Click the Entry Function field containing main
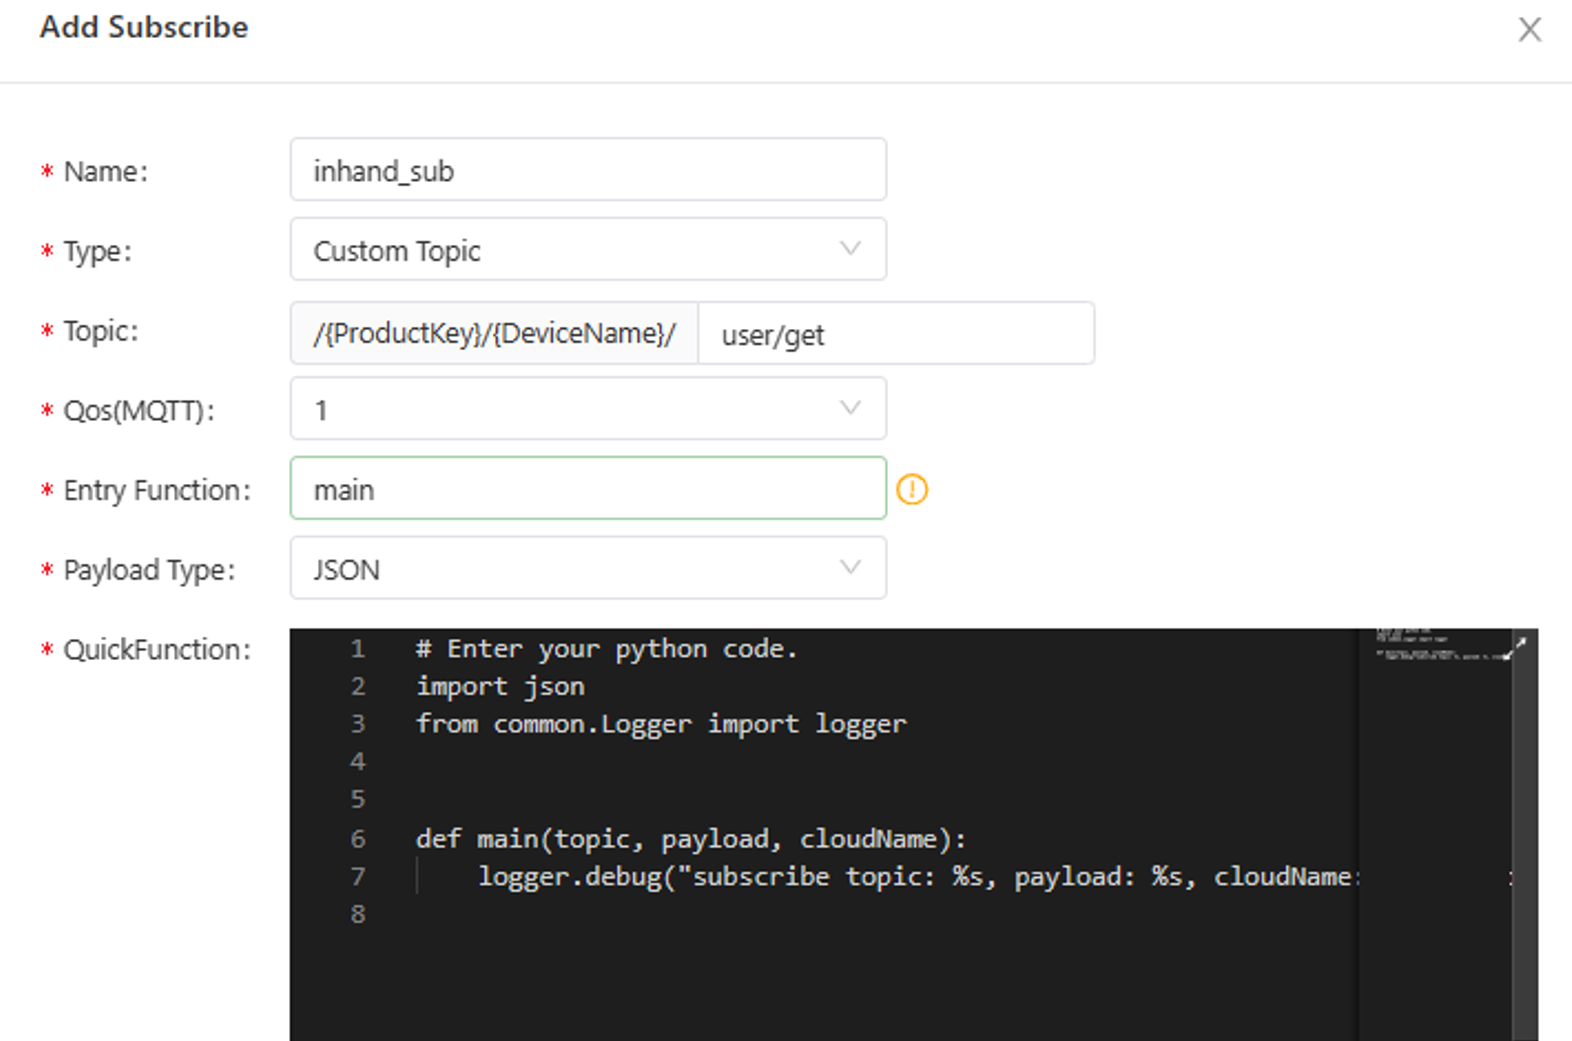 [x=587, y=489]
